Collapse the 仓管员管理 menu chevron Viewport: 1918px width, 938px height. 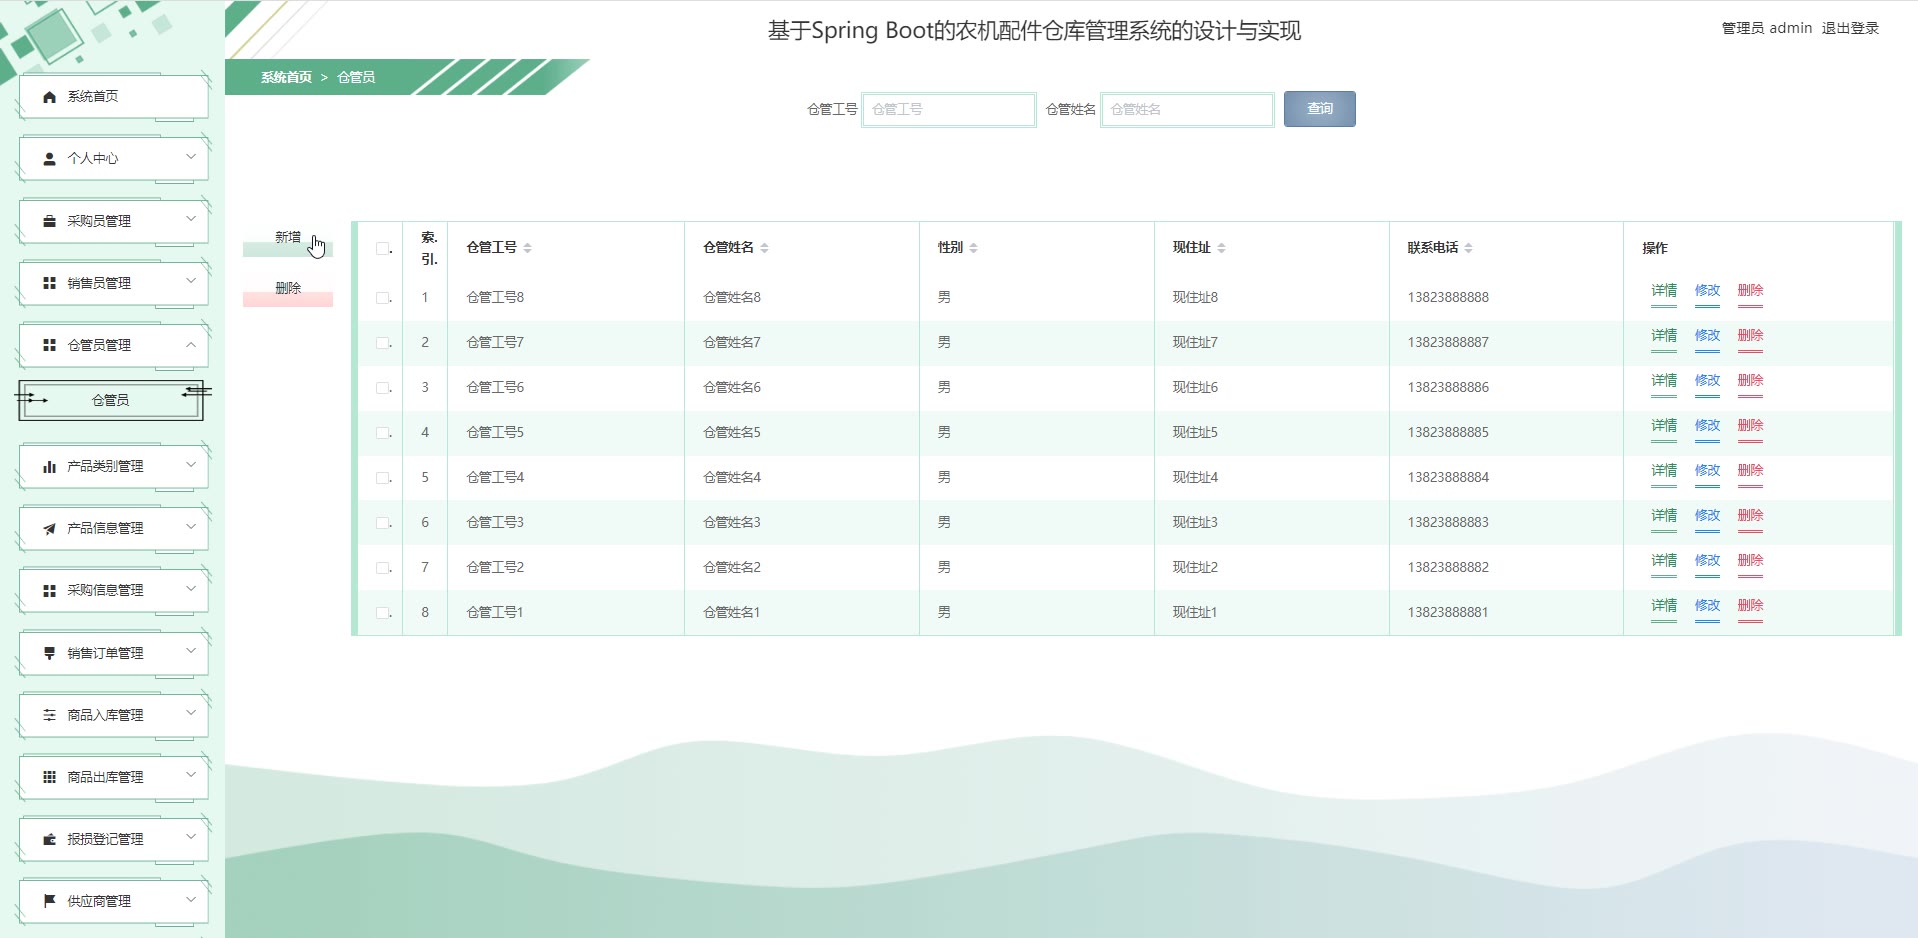pos(191,344)
